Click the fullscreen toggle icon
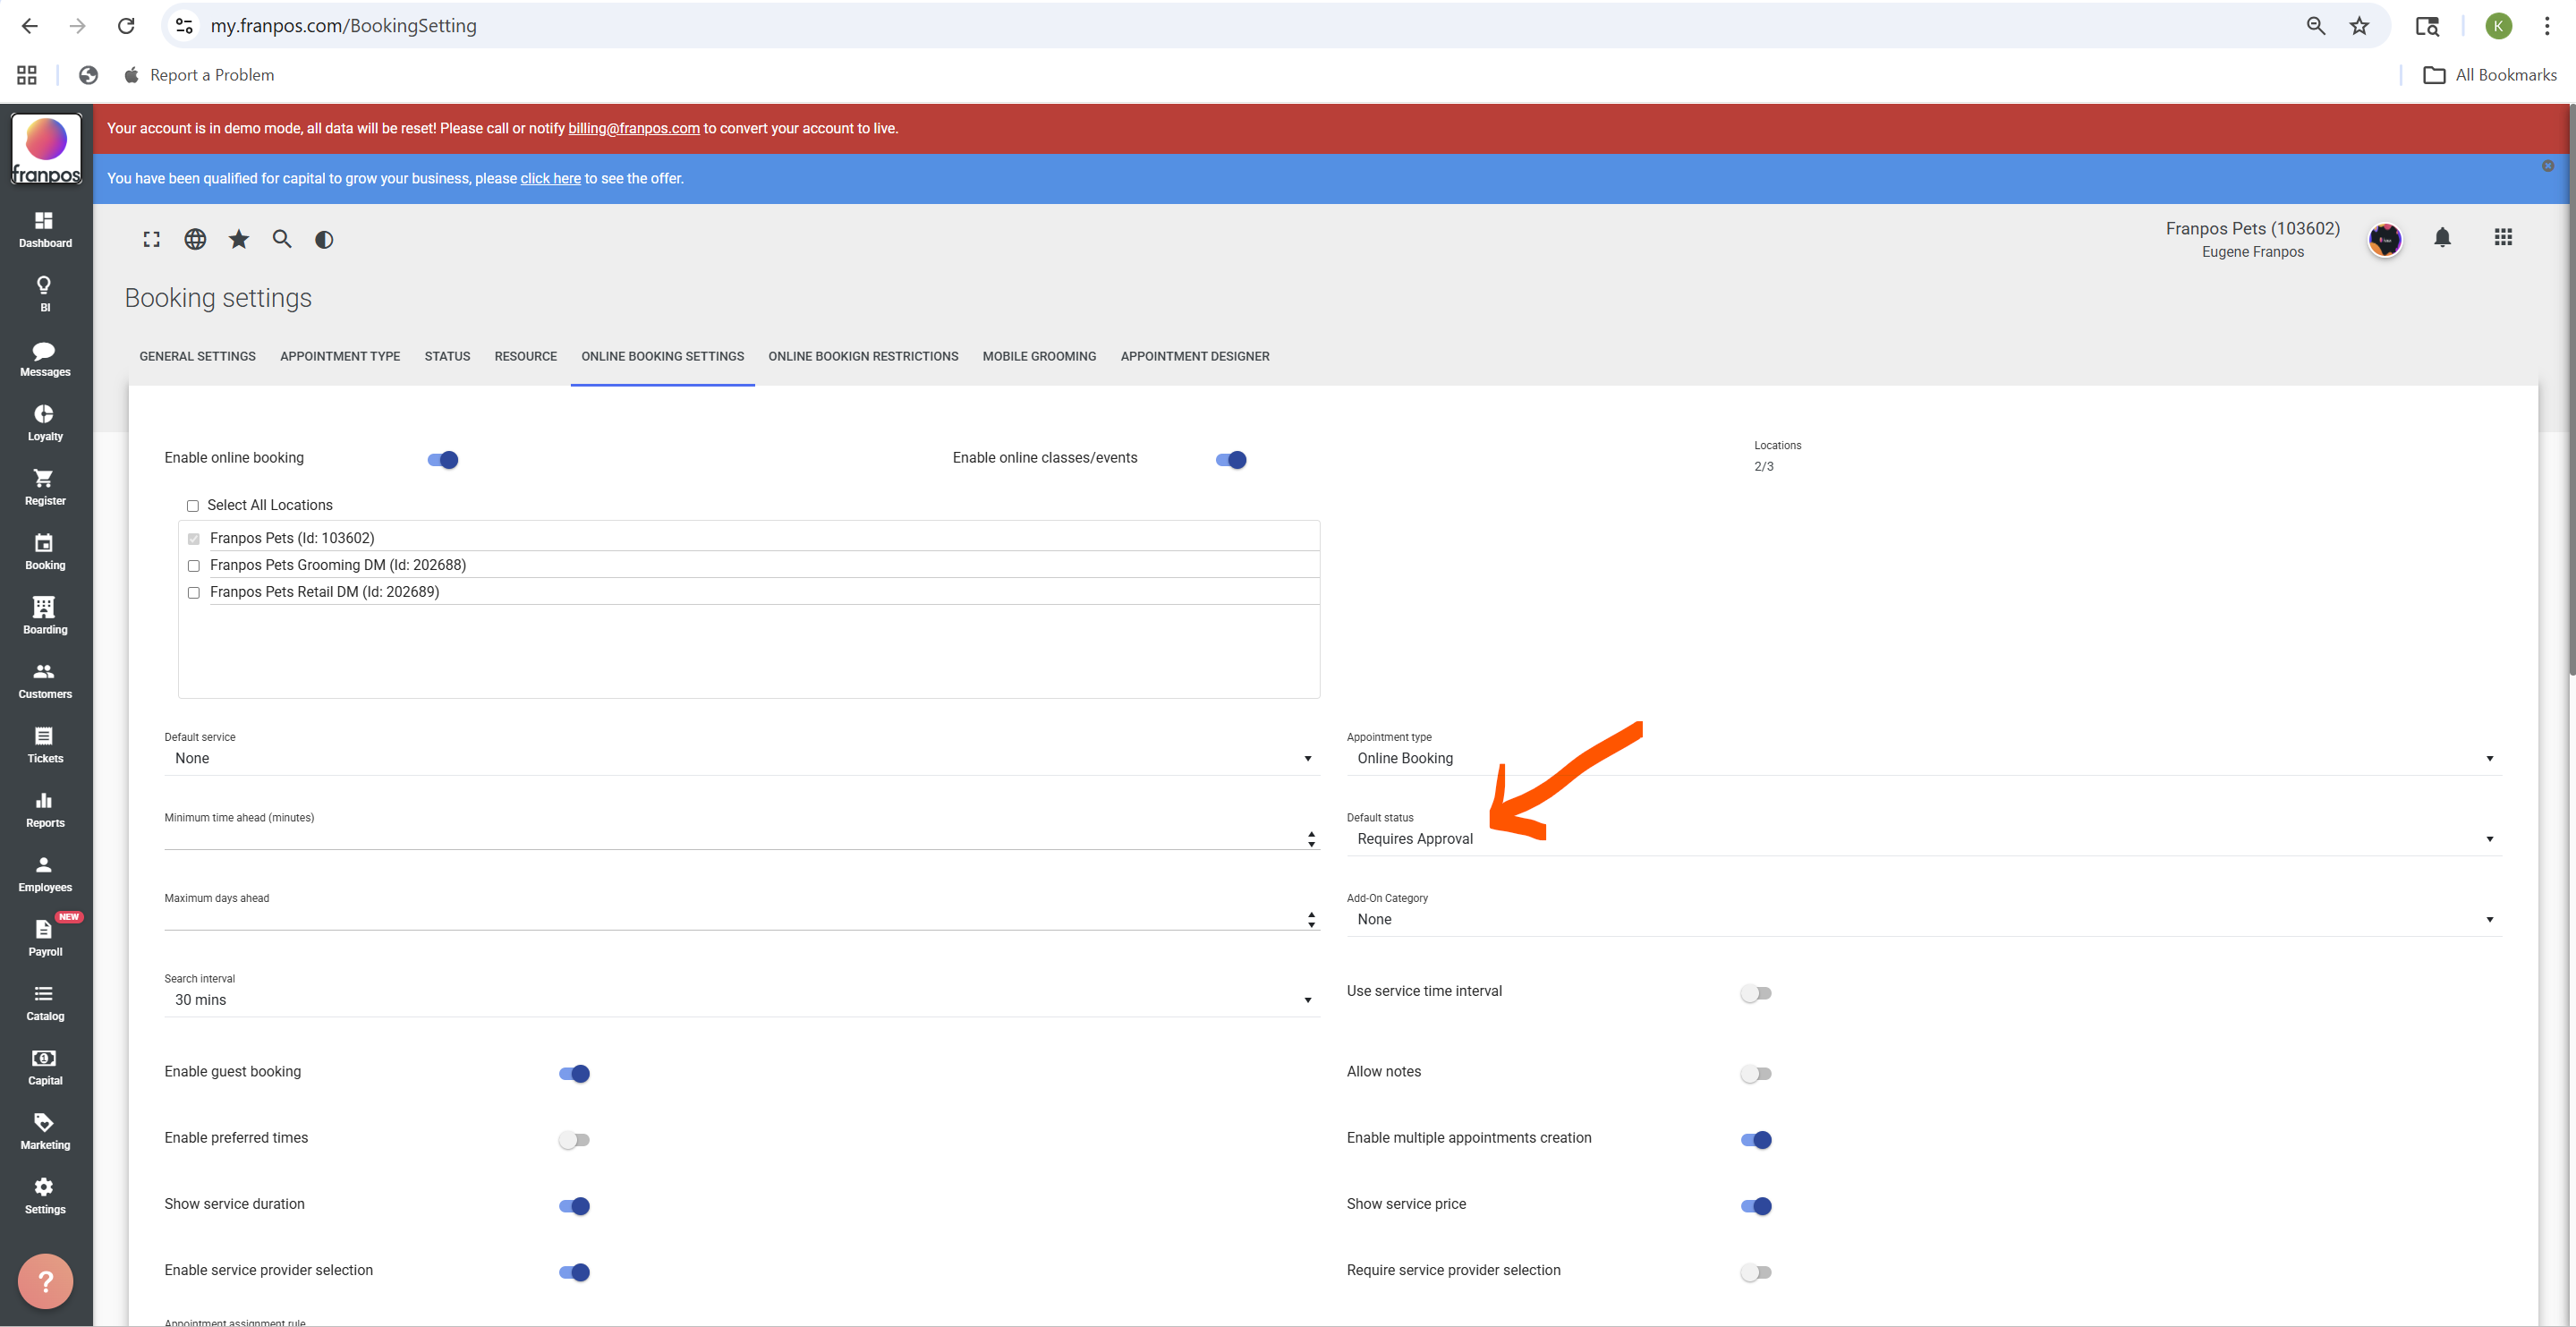 (x=151, y=240)
